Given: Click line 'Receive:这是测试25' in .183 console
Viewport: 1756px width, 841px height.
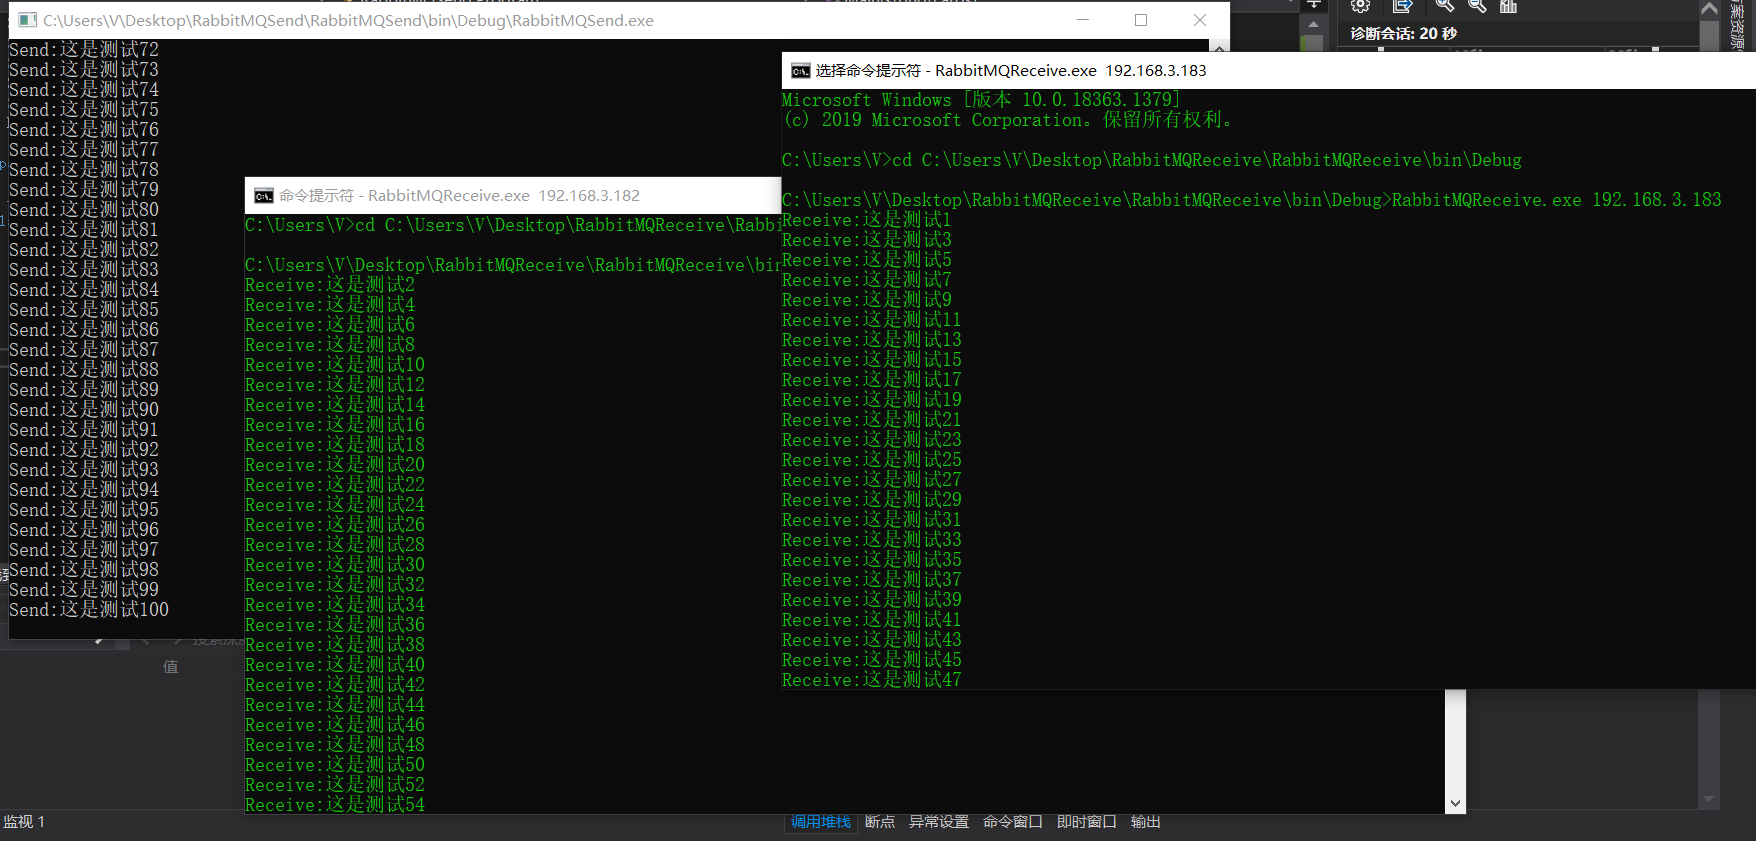Looking at the screenshot, I should [872, 460].
